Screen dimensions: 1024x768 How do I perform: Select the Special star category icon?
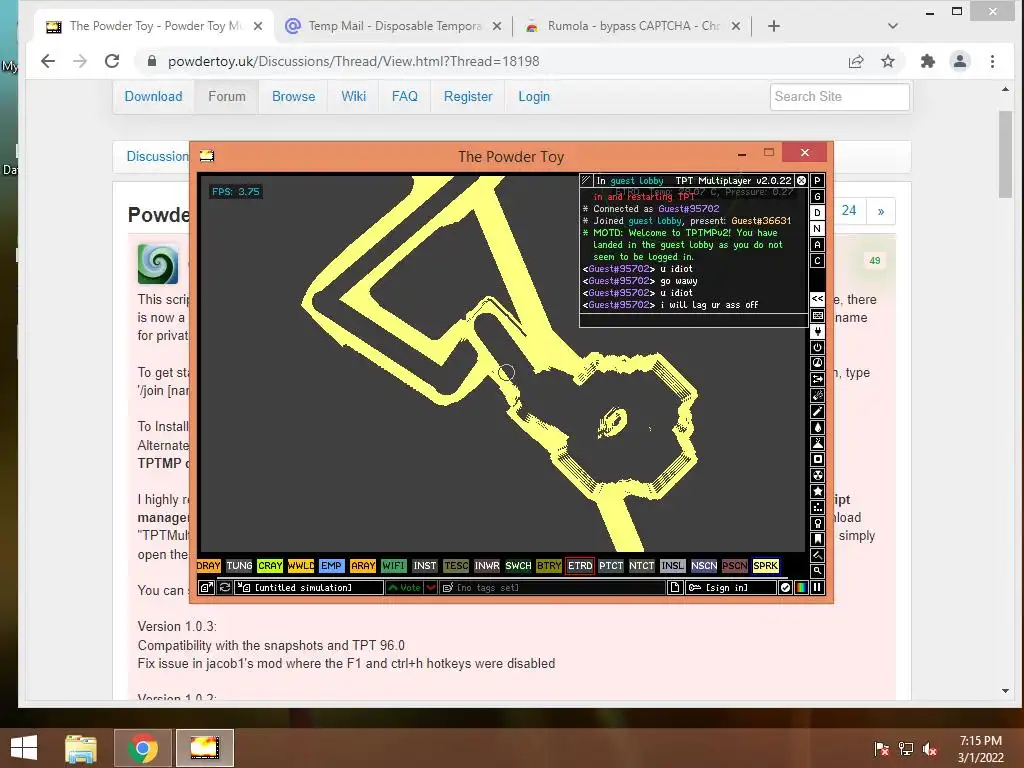pyautogui.click(x=817, y=491)
